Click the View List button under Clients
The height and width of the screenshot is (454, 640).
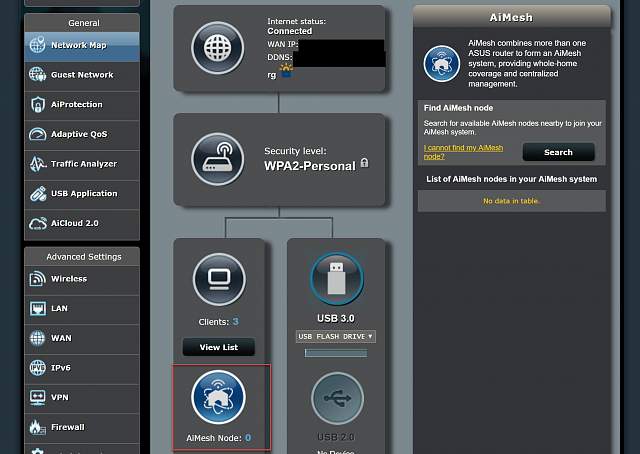pyautogui.click(x=219, y=347)
